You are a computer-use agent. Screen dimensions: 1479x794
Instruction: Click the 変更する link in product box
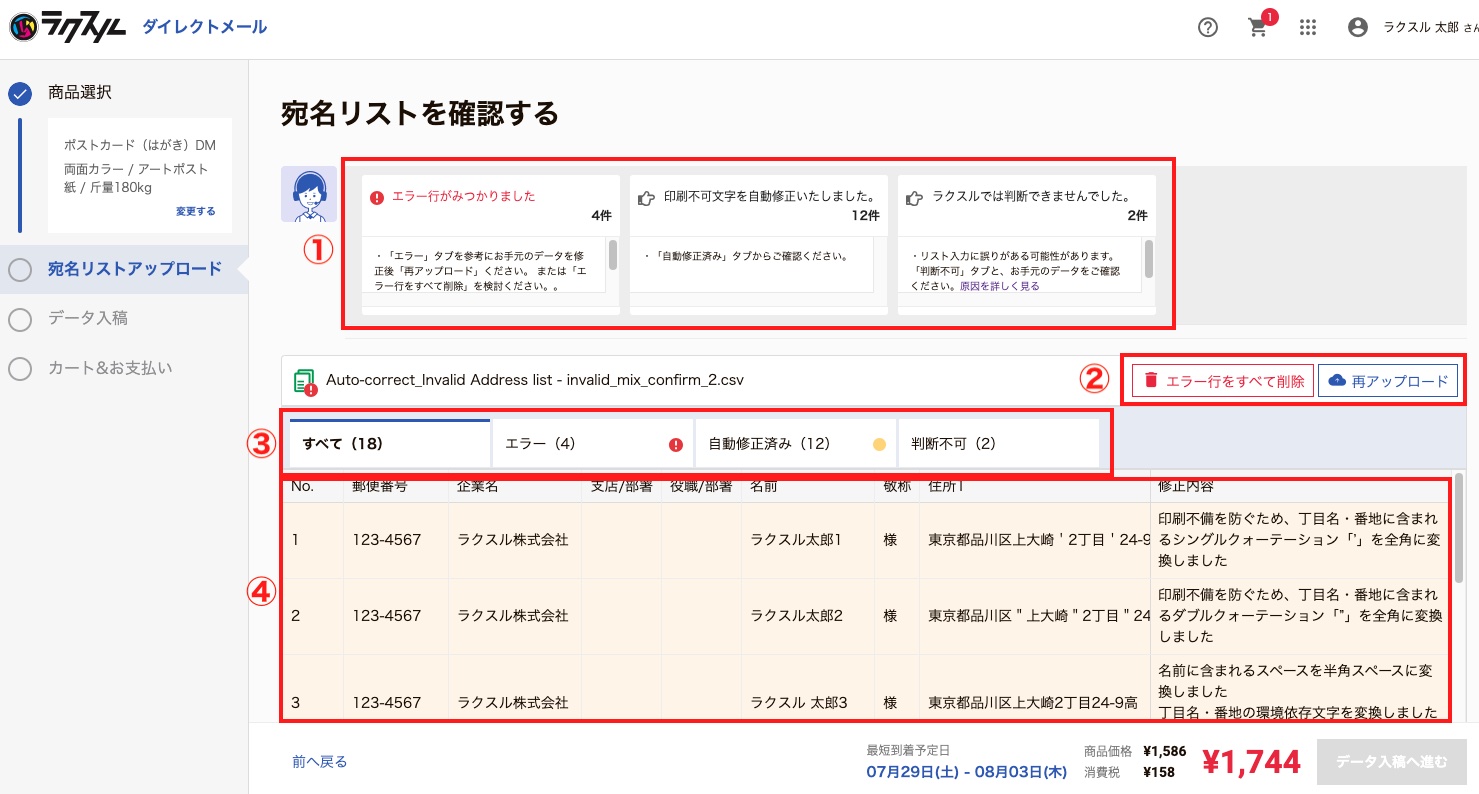point(196,212)
